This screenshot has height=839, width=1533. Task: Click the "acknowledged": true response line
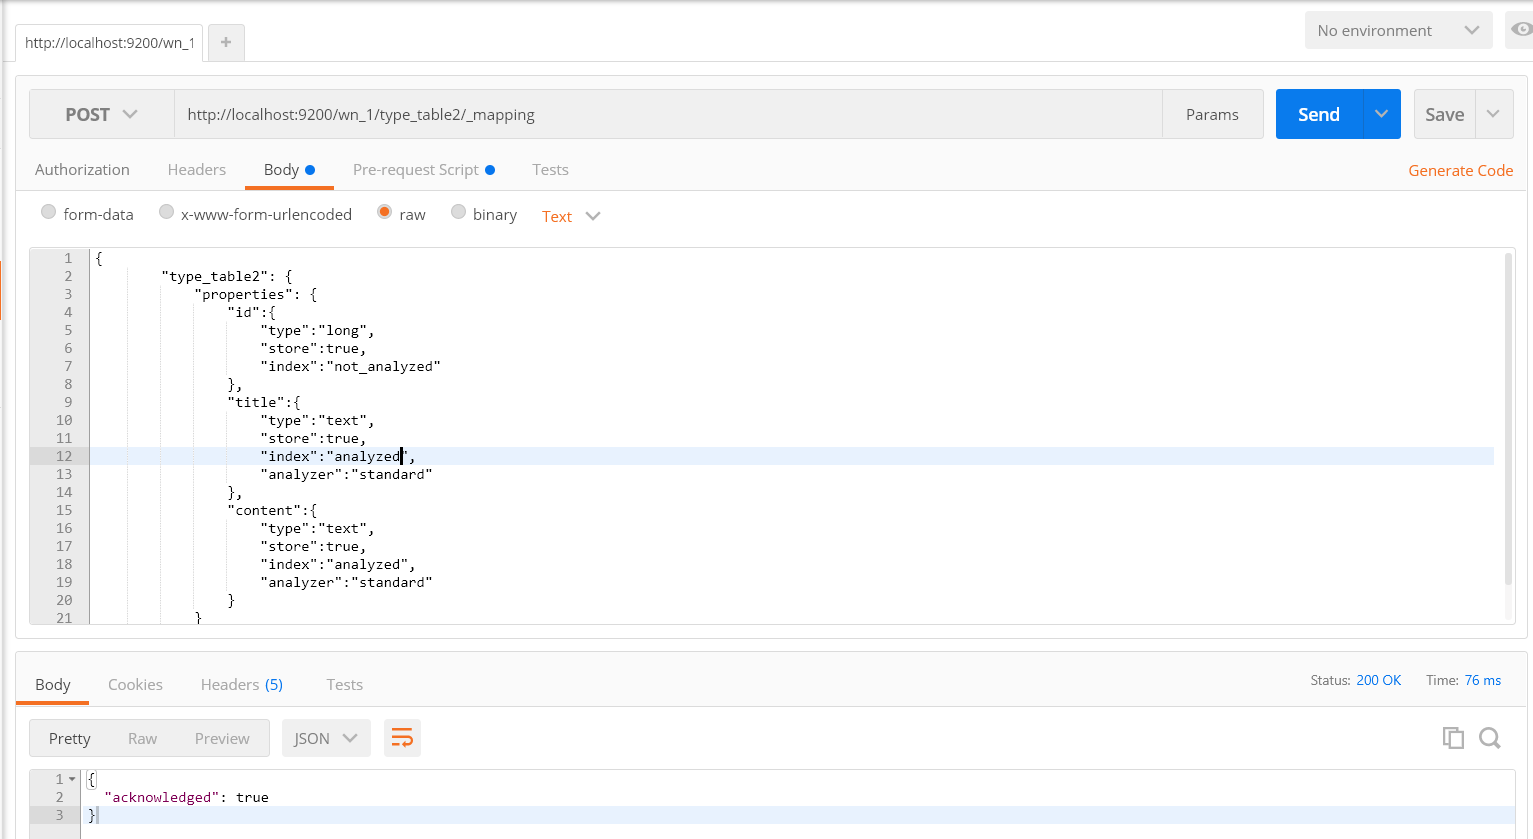pyautogui.click(x=186, y=797)
